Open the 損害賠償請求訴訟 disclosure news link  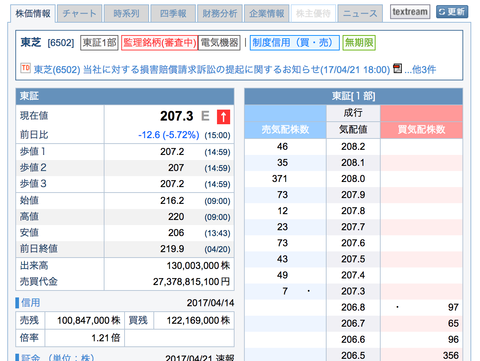coord(212,70)
